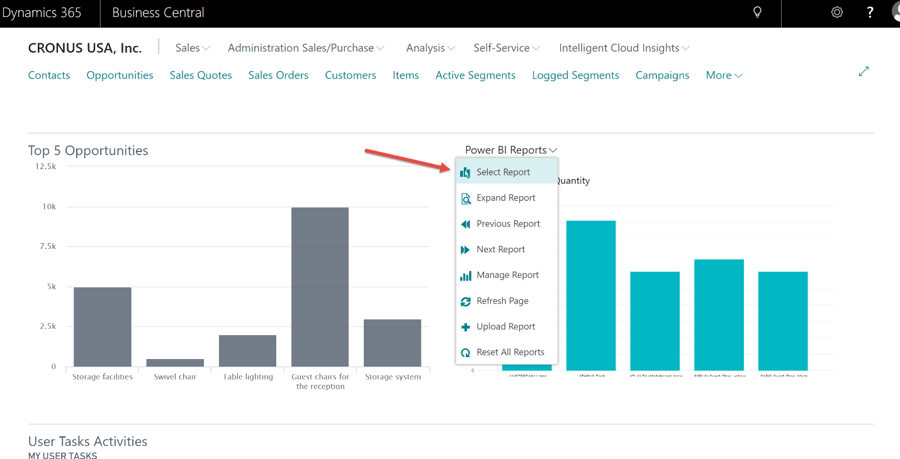Choose Next Report menu entry

[x=506, y=250]
